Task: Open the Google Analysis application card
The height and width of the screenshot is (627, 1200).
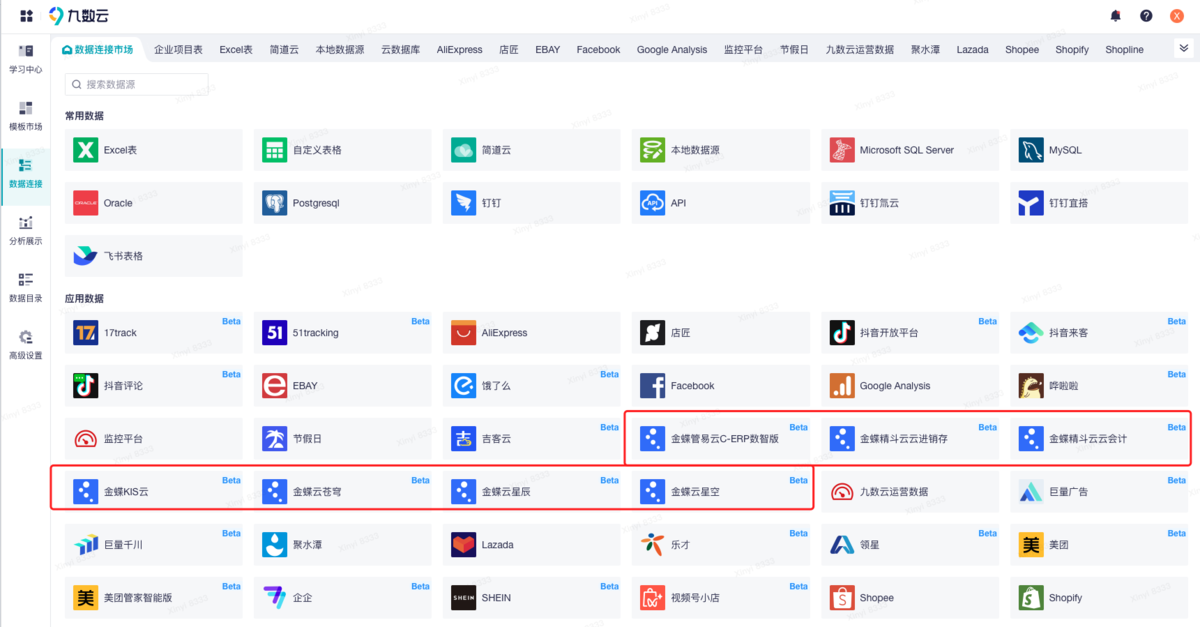Action: point(910,386)
